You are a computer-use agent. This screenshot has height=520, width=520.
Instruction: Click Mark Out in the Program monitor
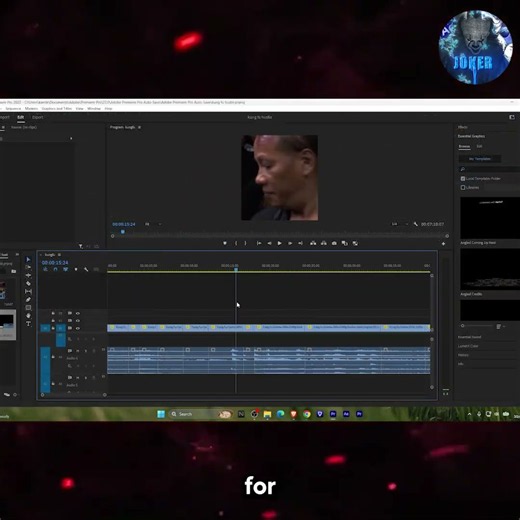click(x=245, y=243)
